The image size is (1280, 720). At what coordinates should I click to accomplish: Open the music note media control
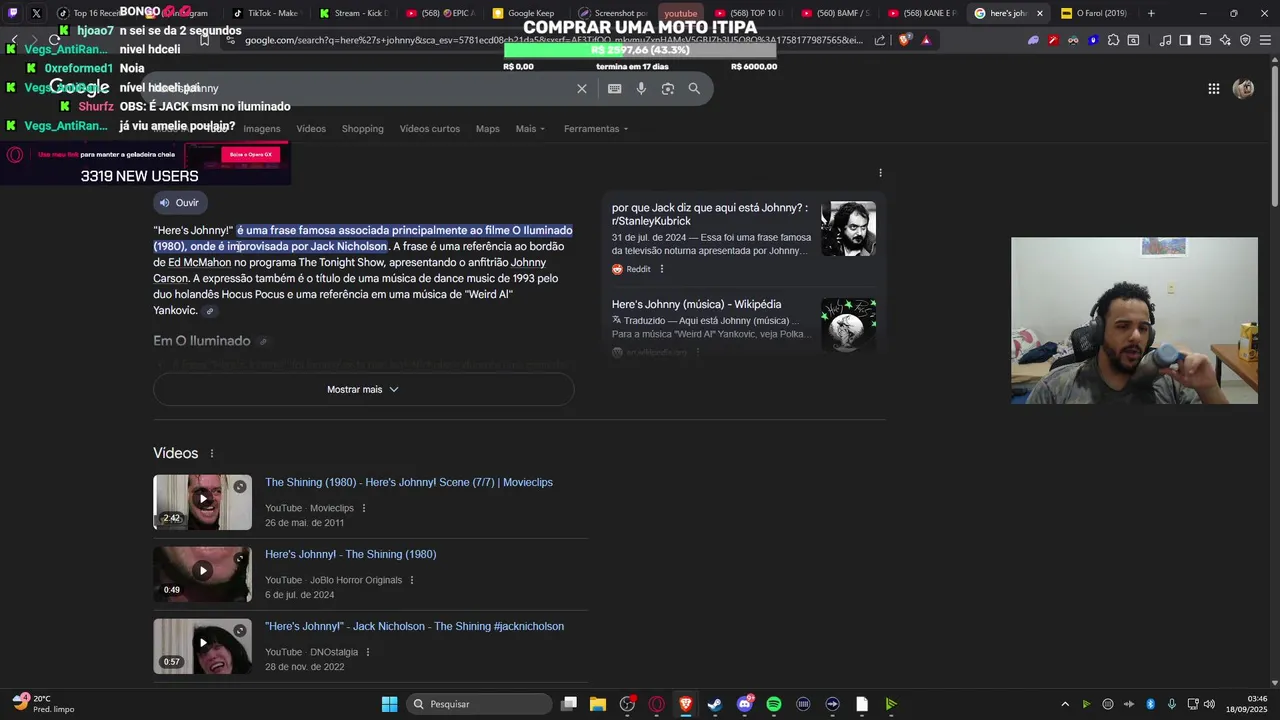pyautogui.click(x=1165, y=40)
